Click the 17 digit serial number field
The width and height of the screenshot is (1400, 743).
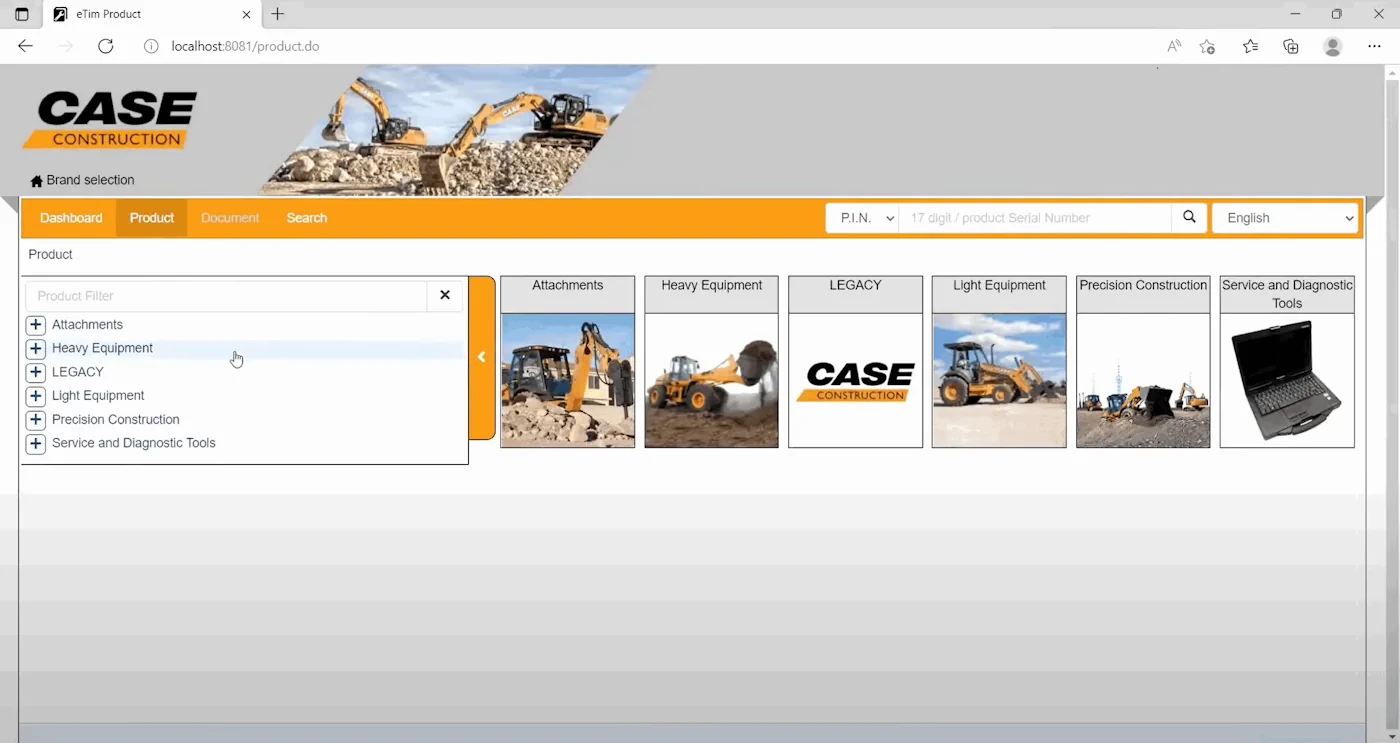click(x=1035, y=218)
